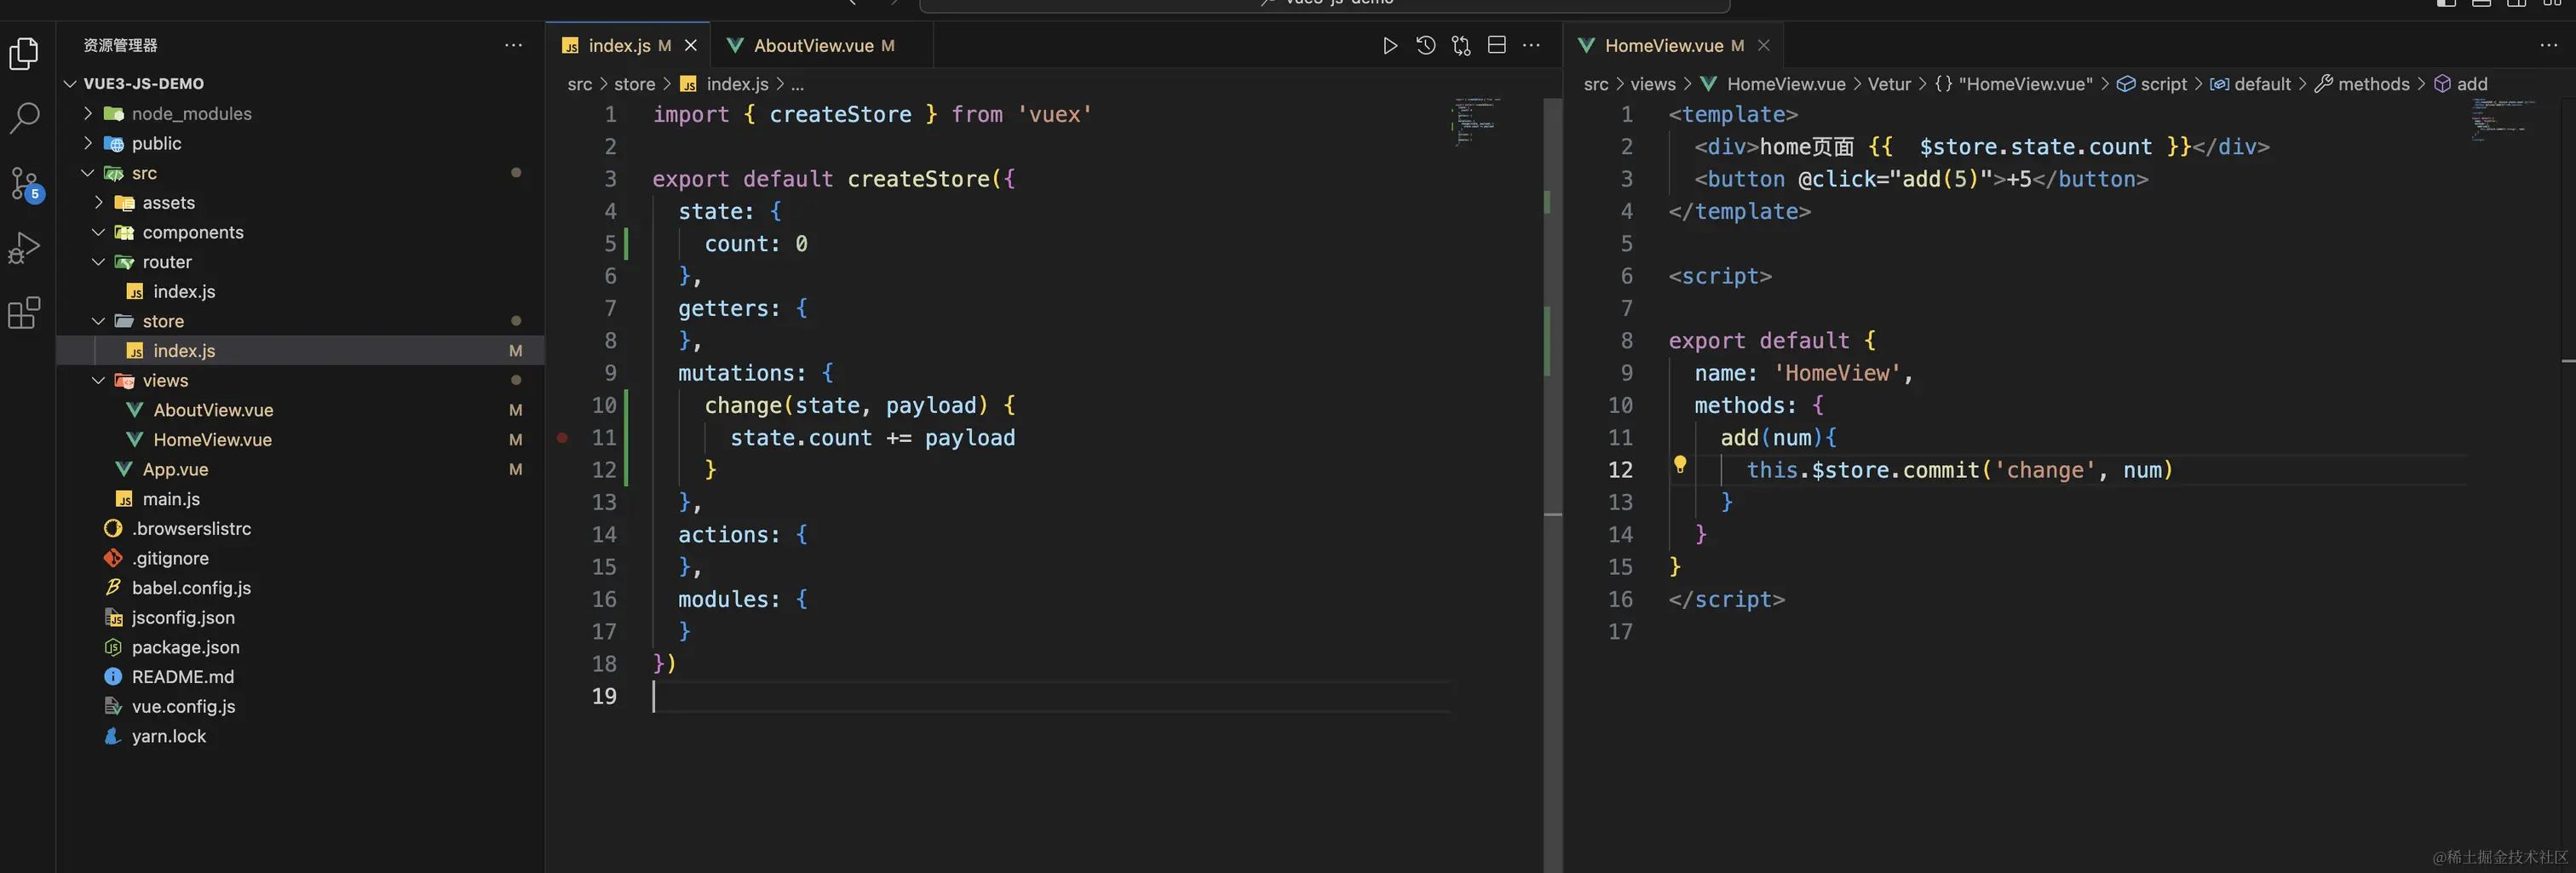Open the Source Control view showing 5 changes
The width and height of the screenshot is (2576, 873).
24,182
